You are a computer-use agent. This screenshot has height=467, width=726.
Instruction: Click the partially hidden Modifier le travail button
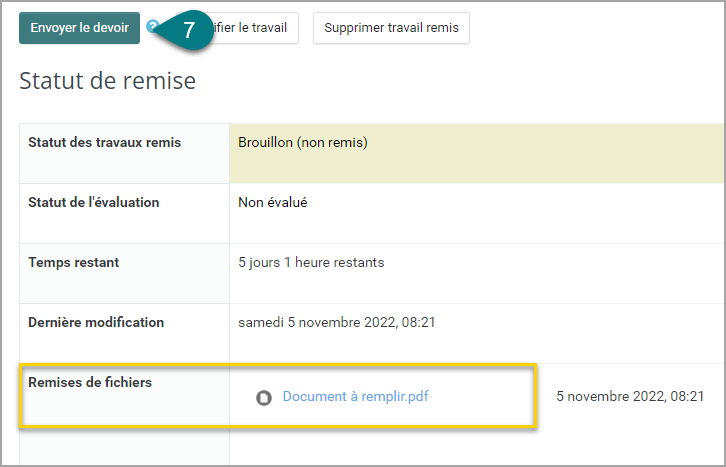tap(255, 28)
